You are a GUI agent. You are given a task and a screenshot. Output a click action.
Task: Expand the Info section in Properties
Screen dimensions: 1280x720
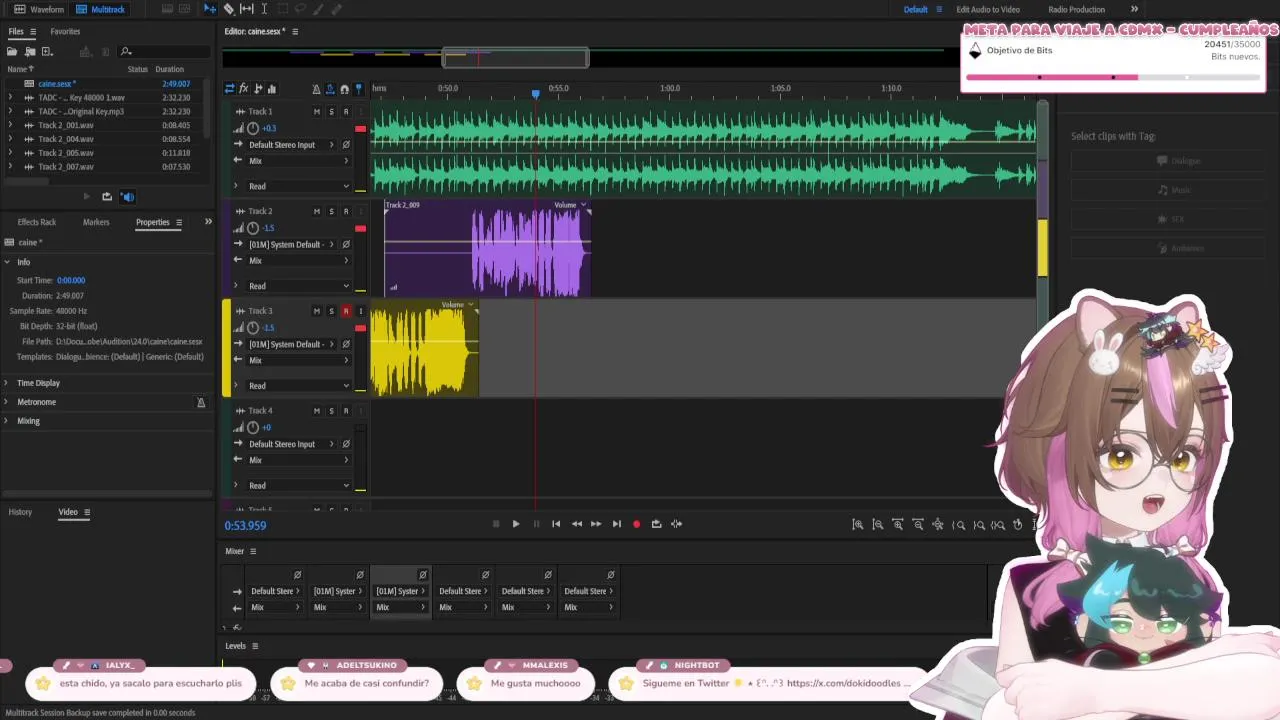tap(7, 262)
